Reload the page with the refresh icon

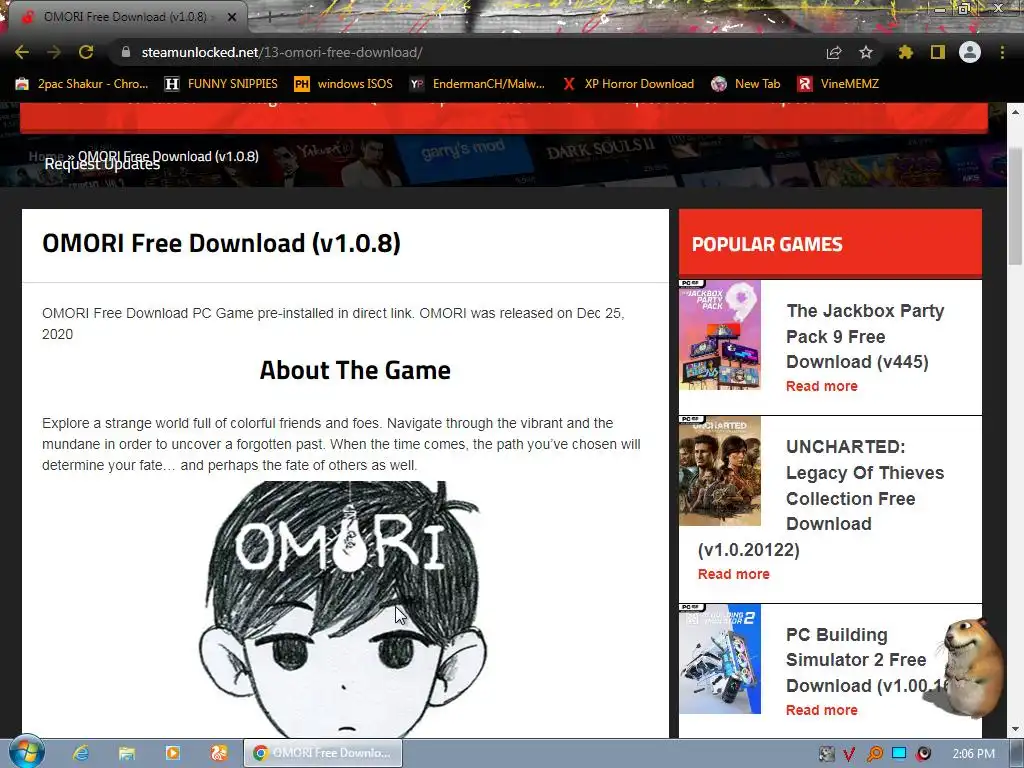pyautogui.click(x=86, y=52)
